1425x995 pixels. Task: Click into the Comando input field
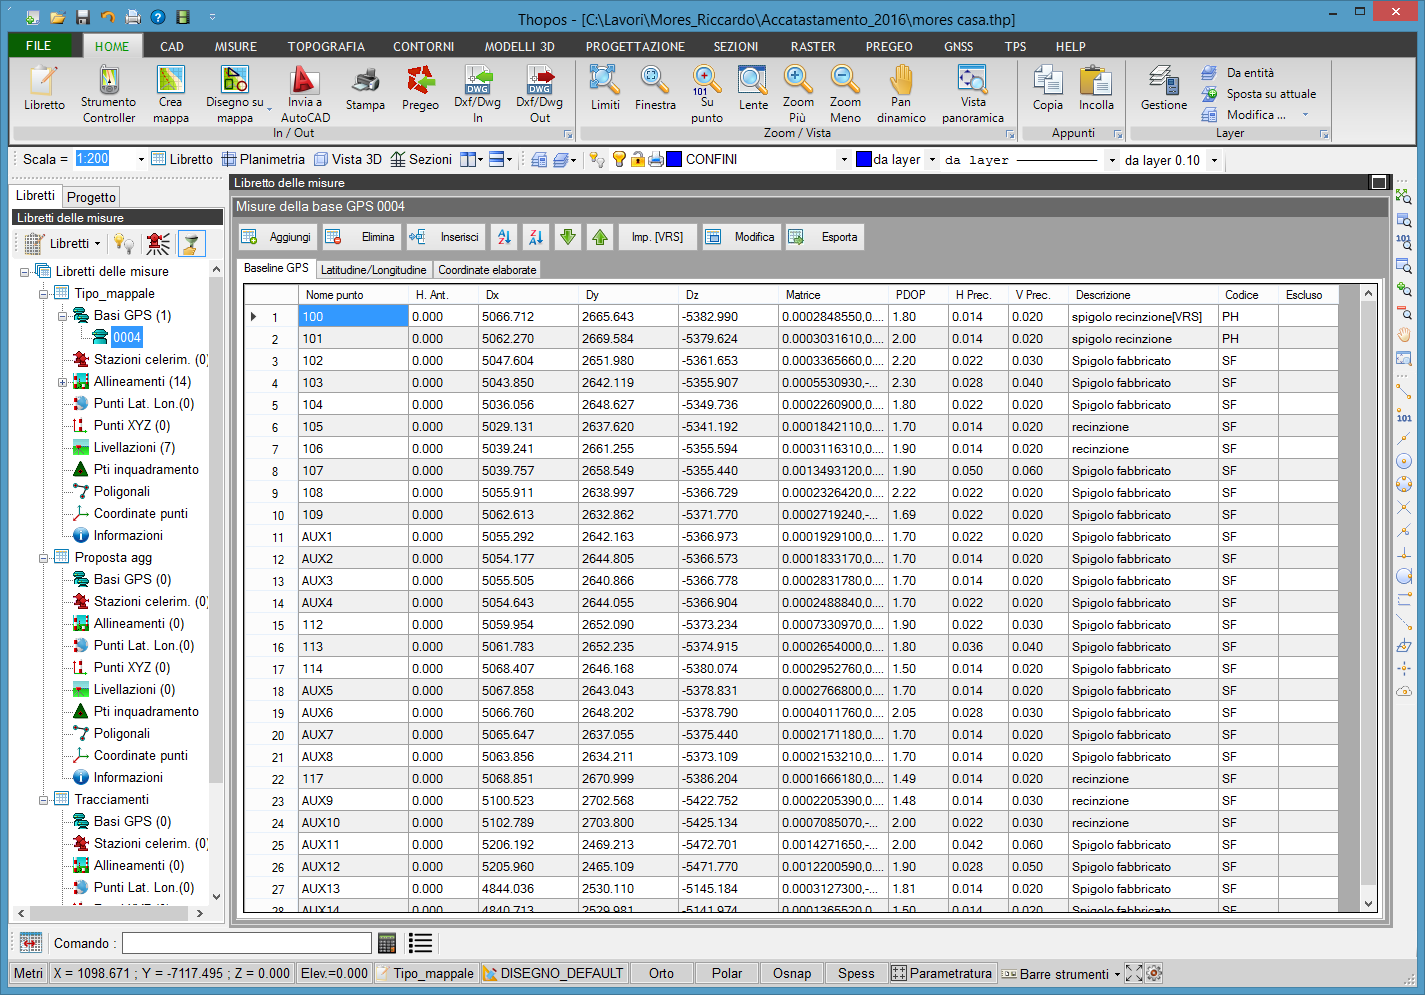click(x=246, y=943)
